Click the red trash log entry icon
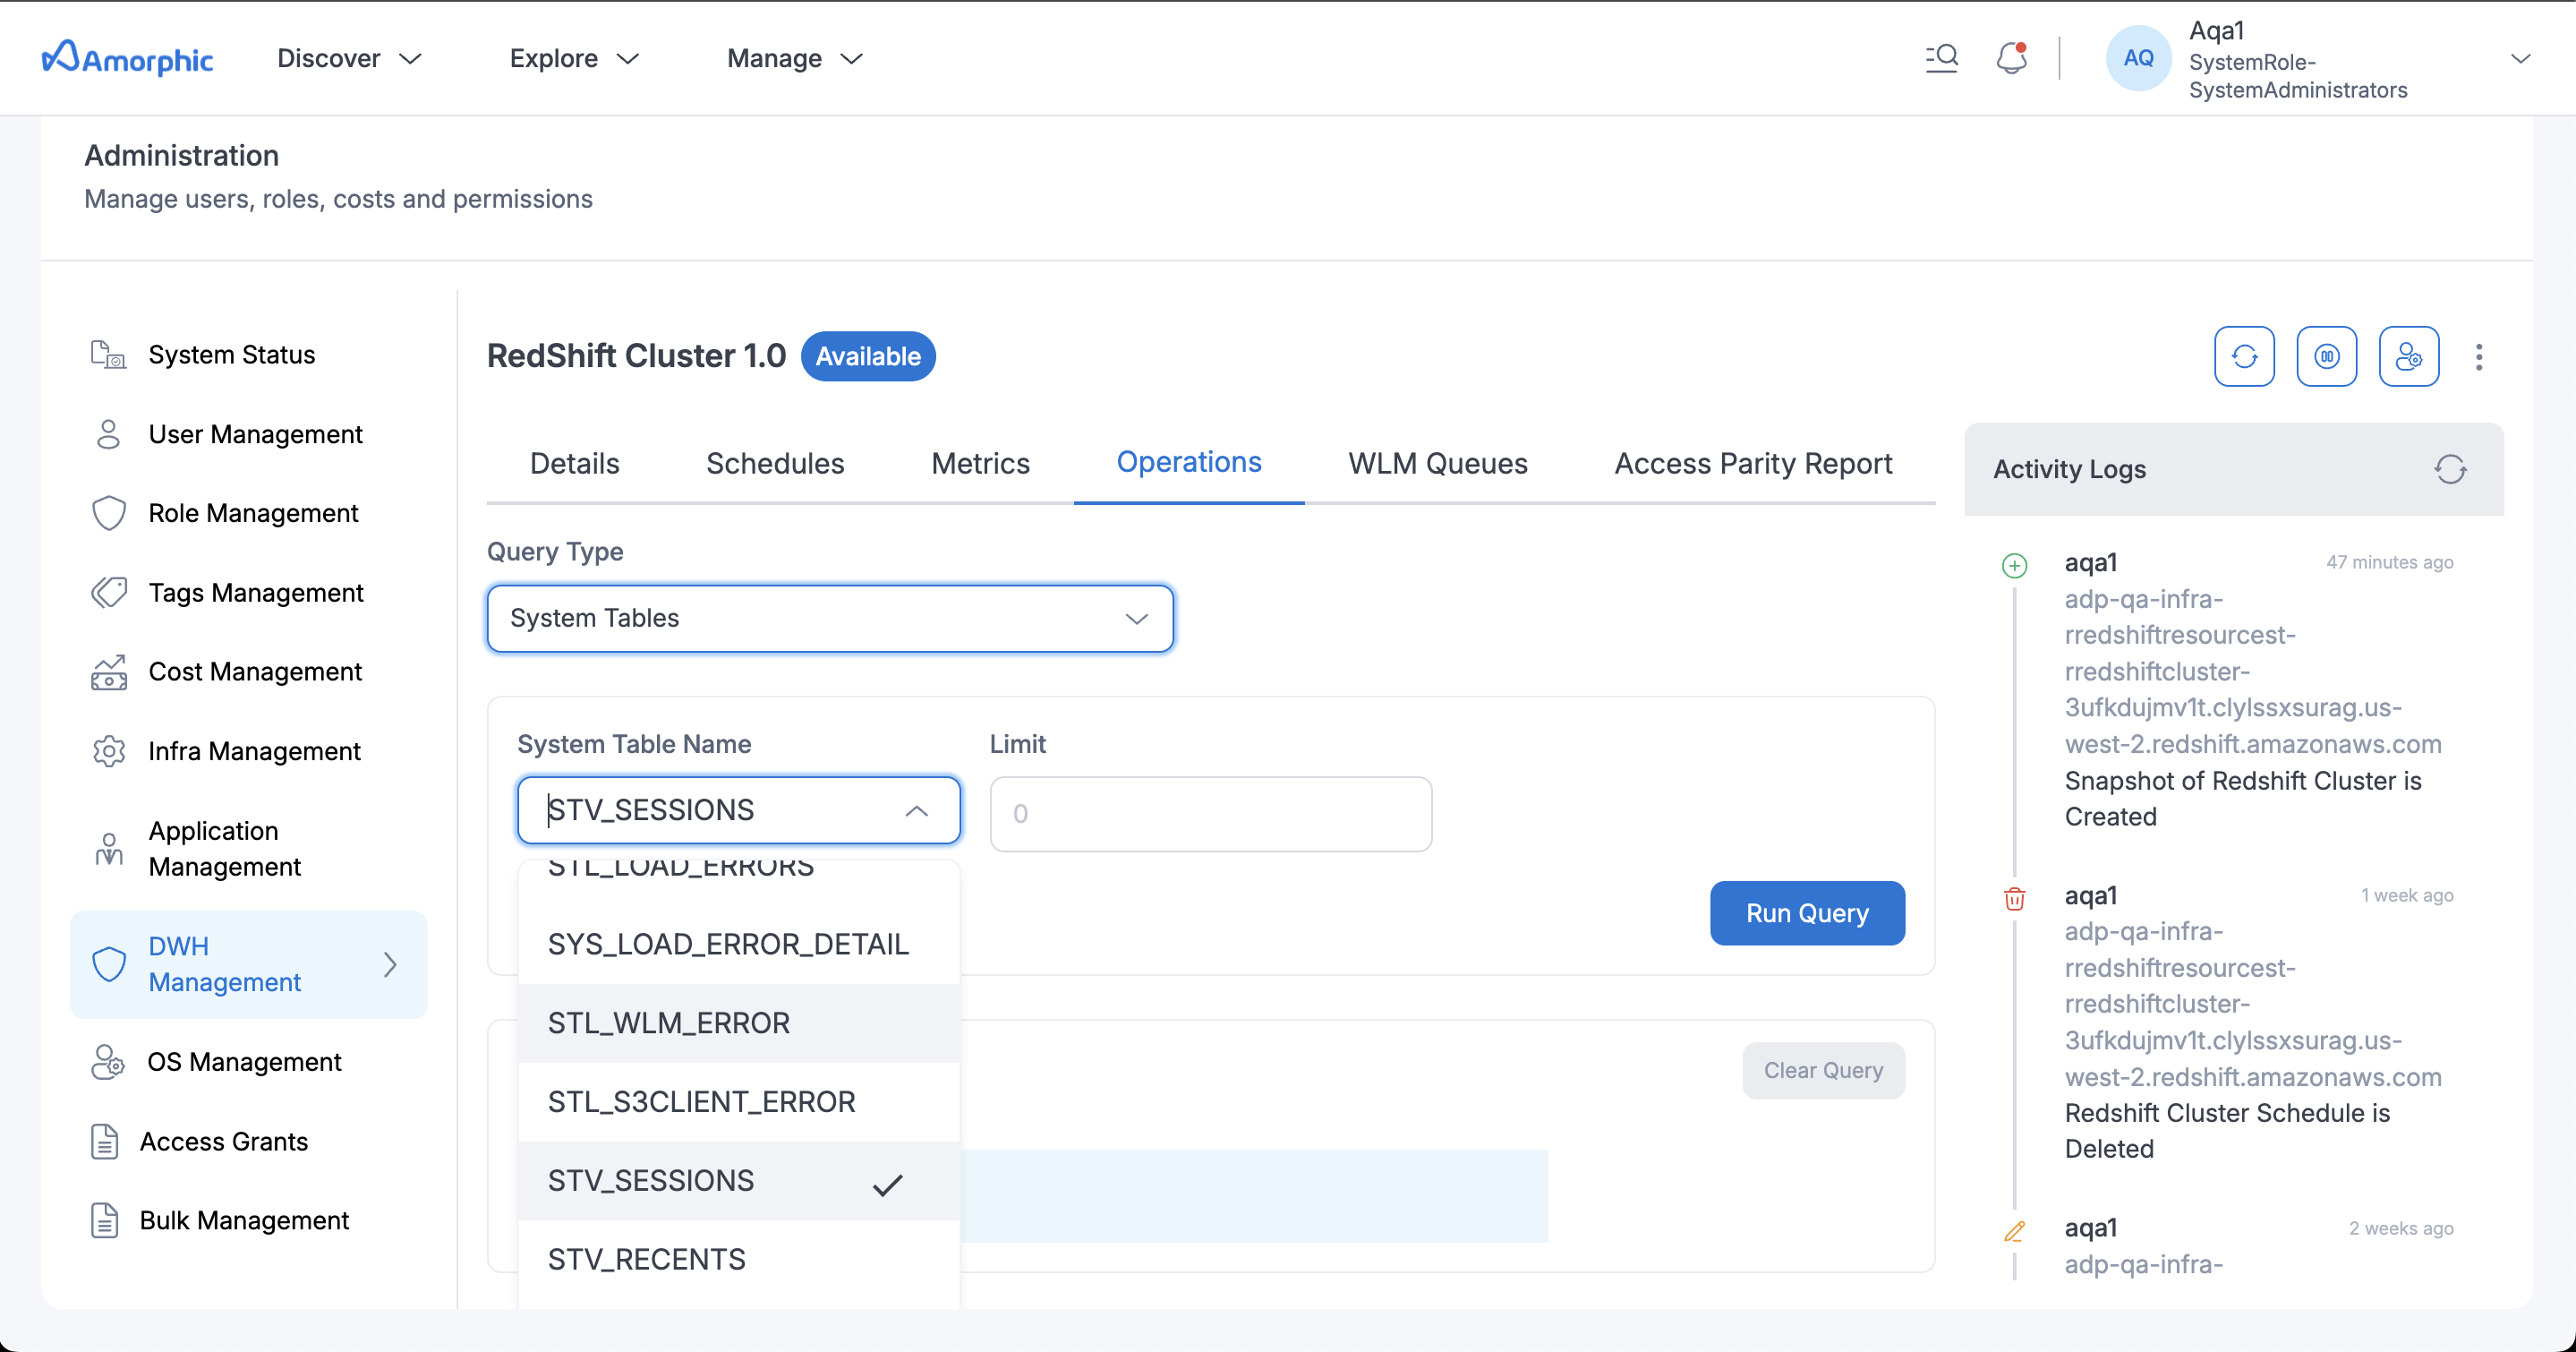The height and width of the screenshot is (1352, 2576). (2014, 898)
